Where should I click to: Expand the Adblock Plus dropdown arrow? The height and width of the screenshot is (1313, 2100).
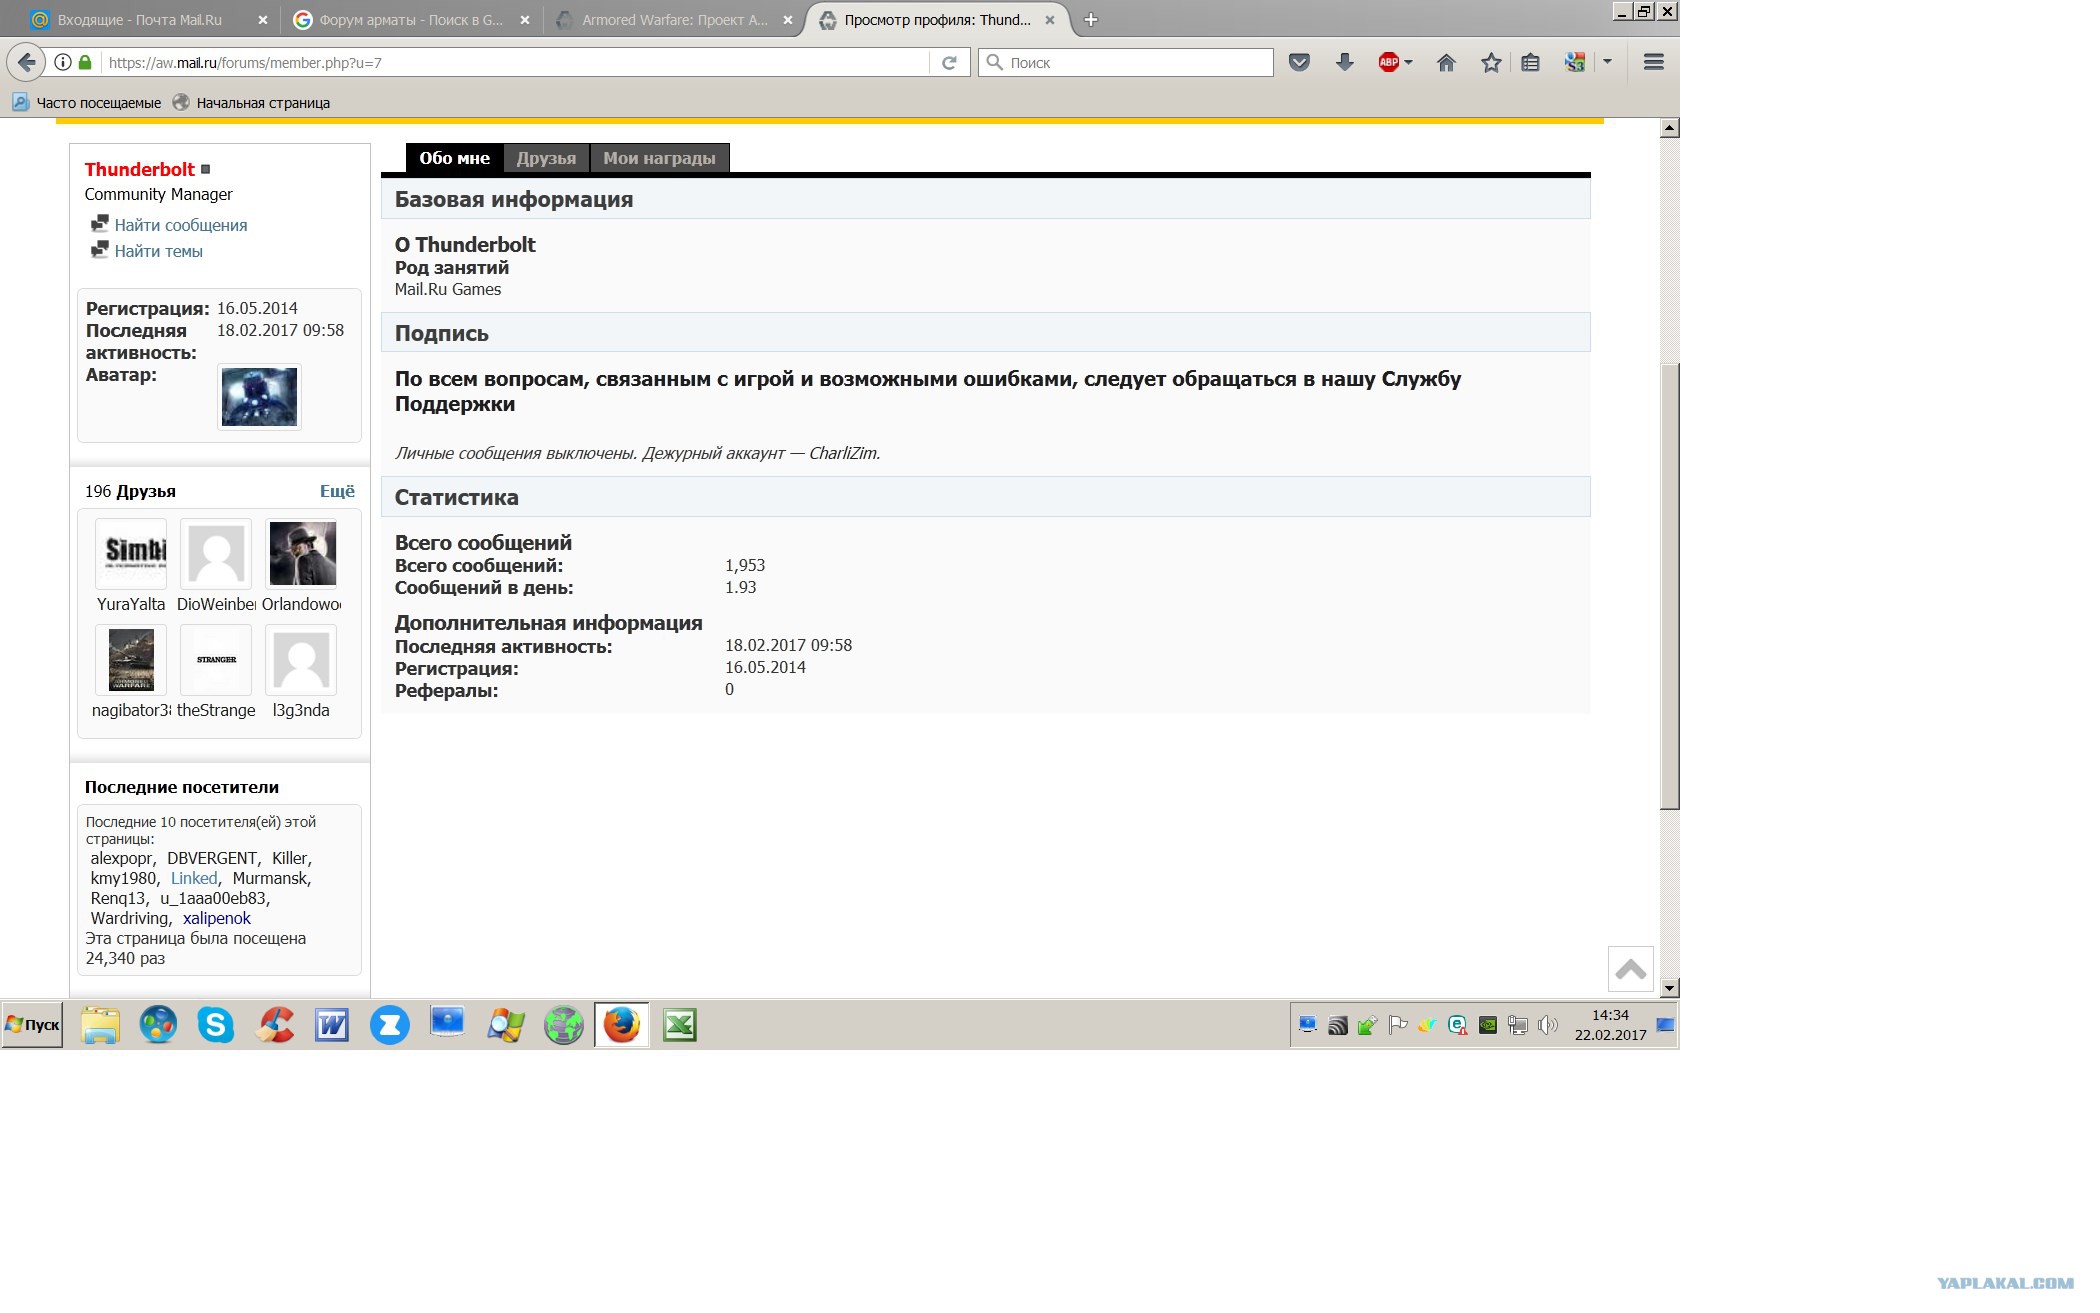coord(1408,62)
